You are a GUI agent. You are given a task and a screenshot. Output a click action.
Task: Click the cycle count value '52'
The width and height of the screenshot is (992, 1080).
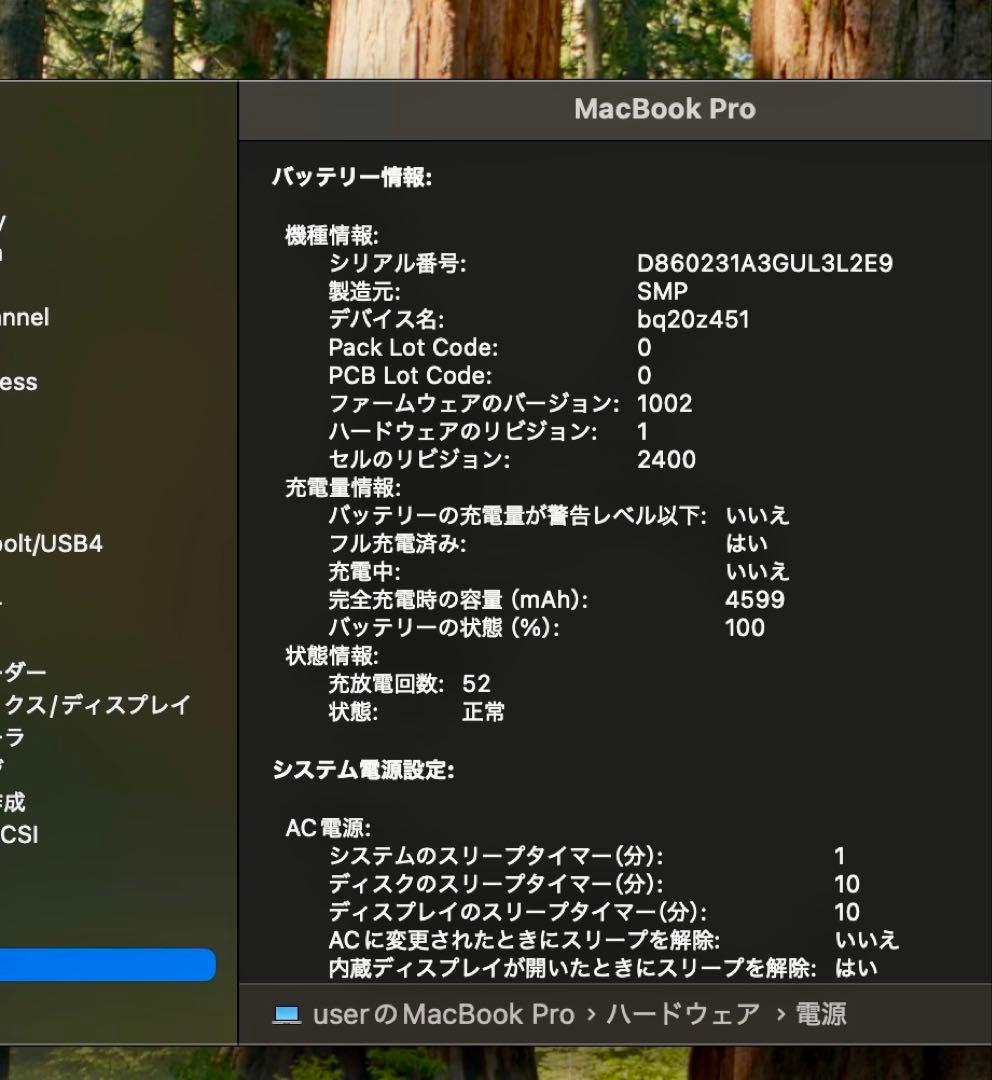(x=477, y=684)
